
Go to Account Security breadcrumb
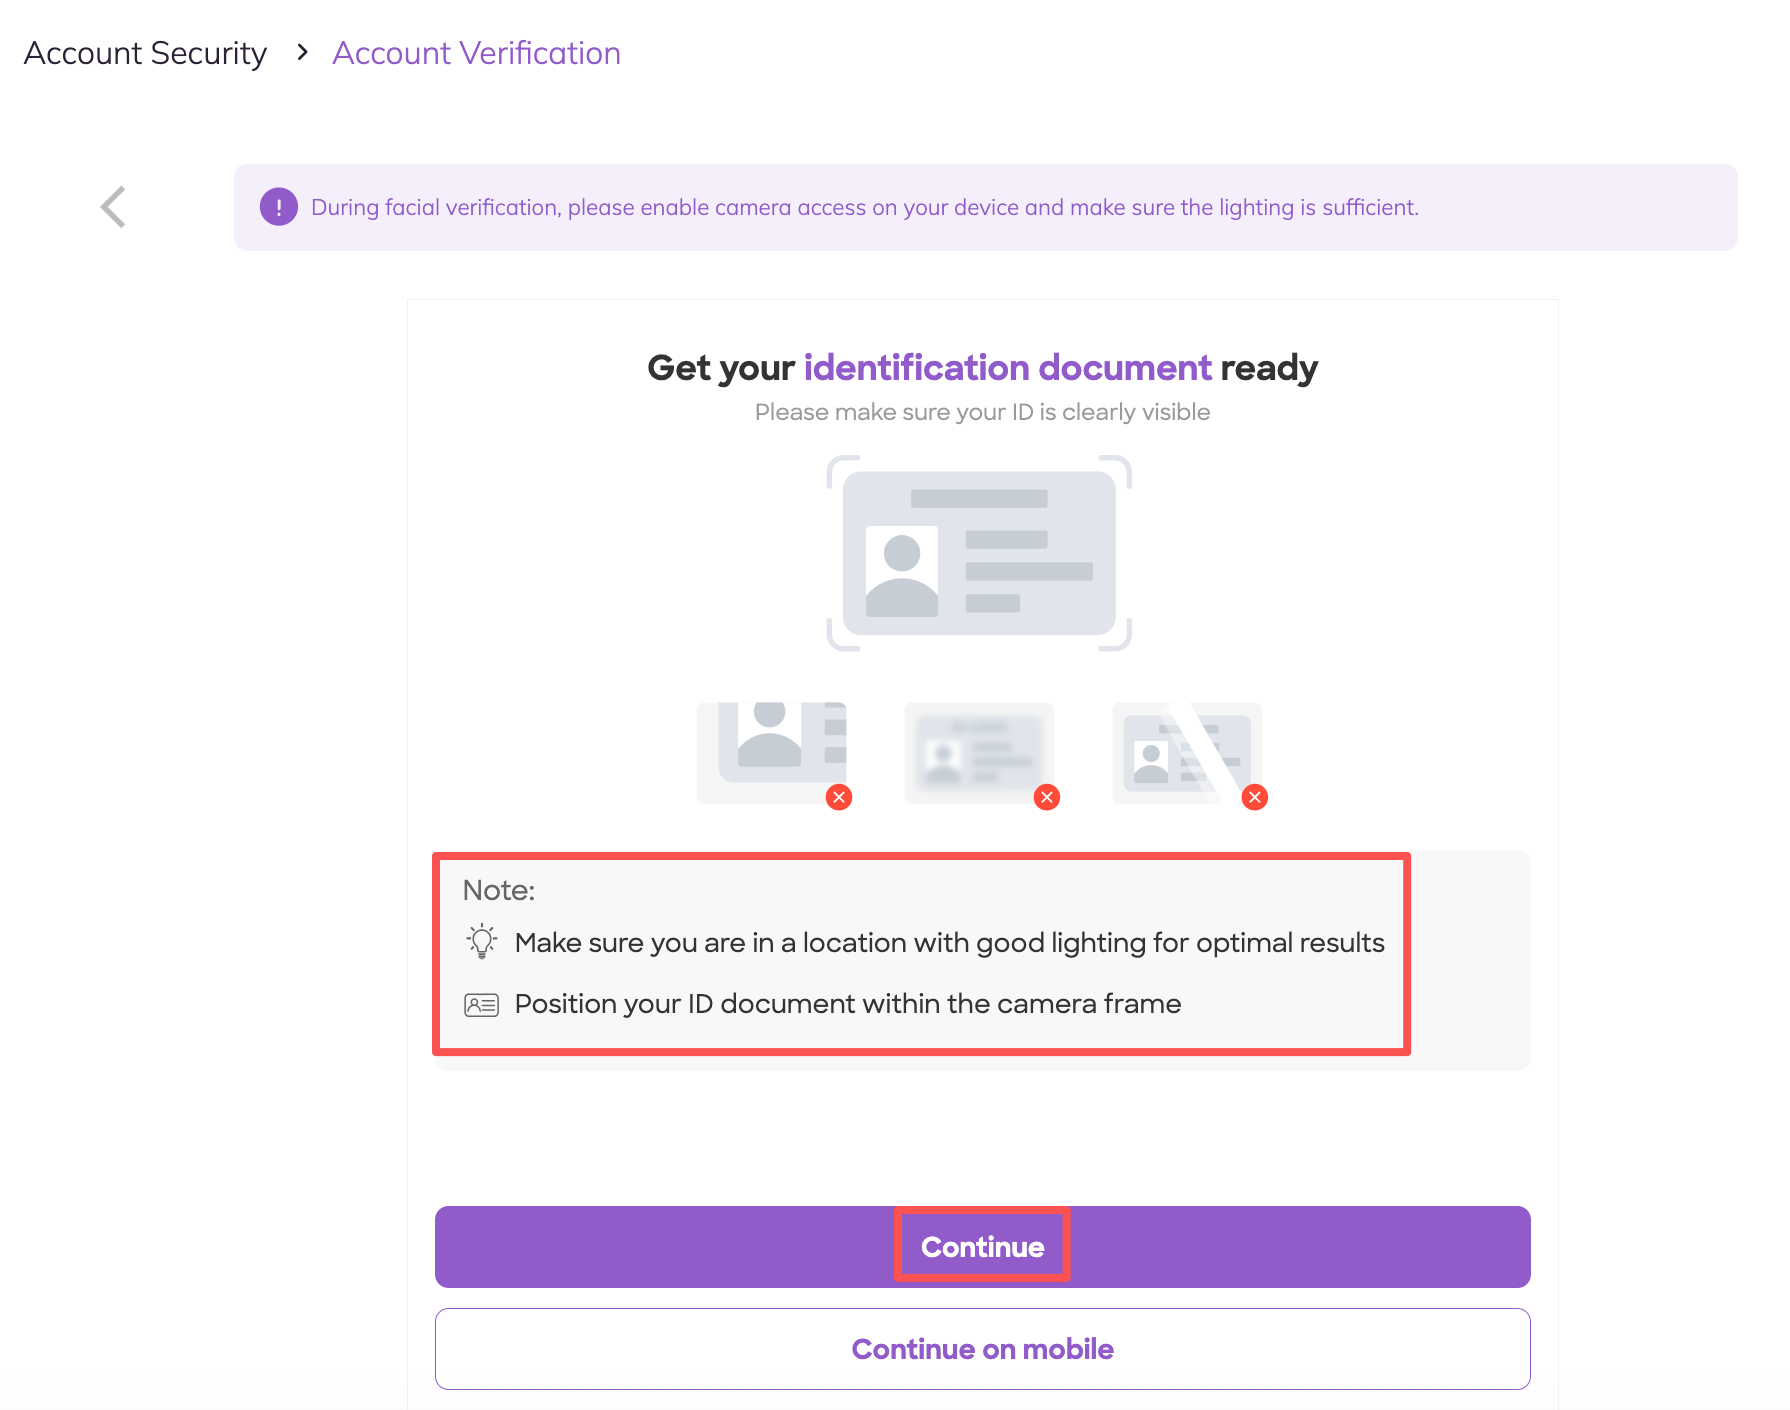146,53
